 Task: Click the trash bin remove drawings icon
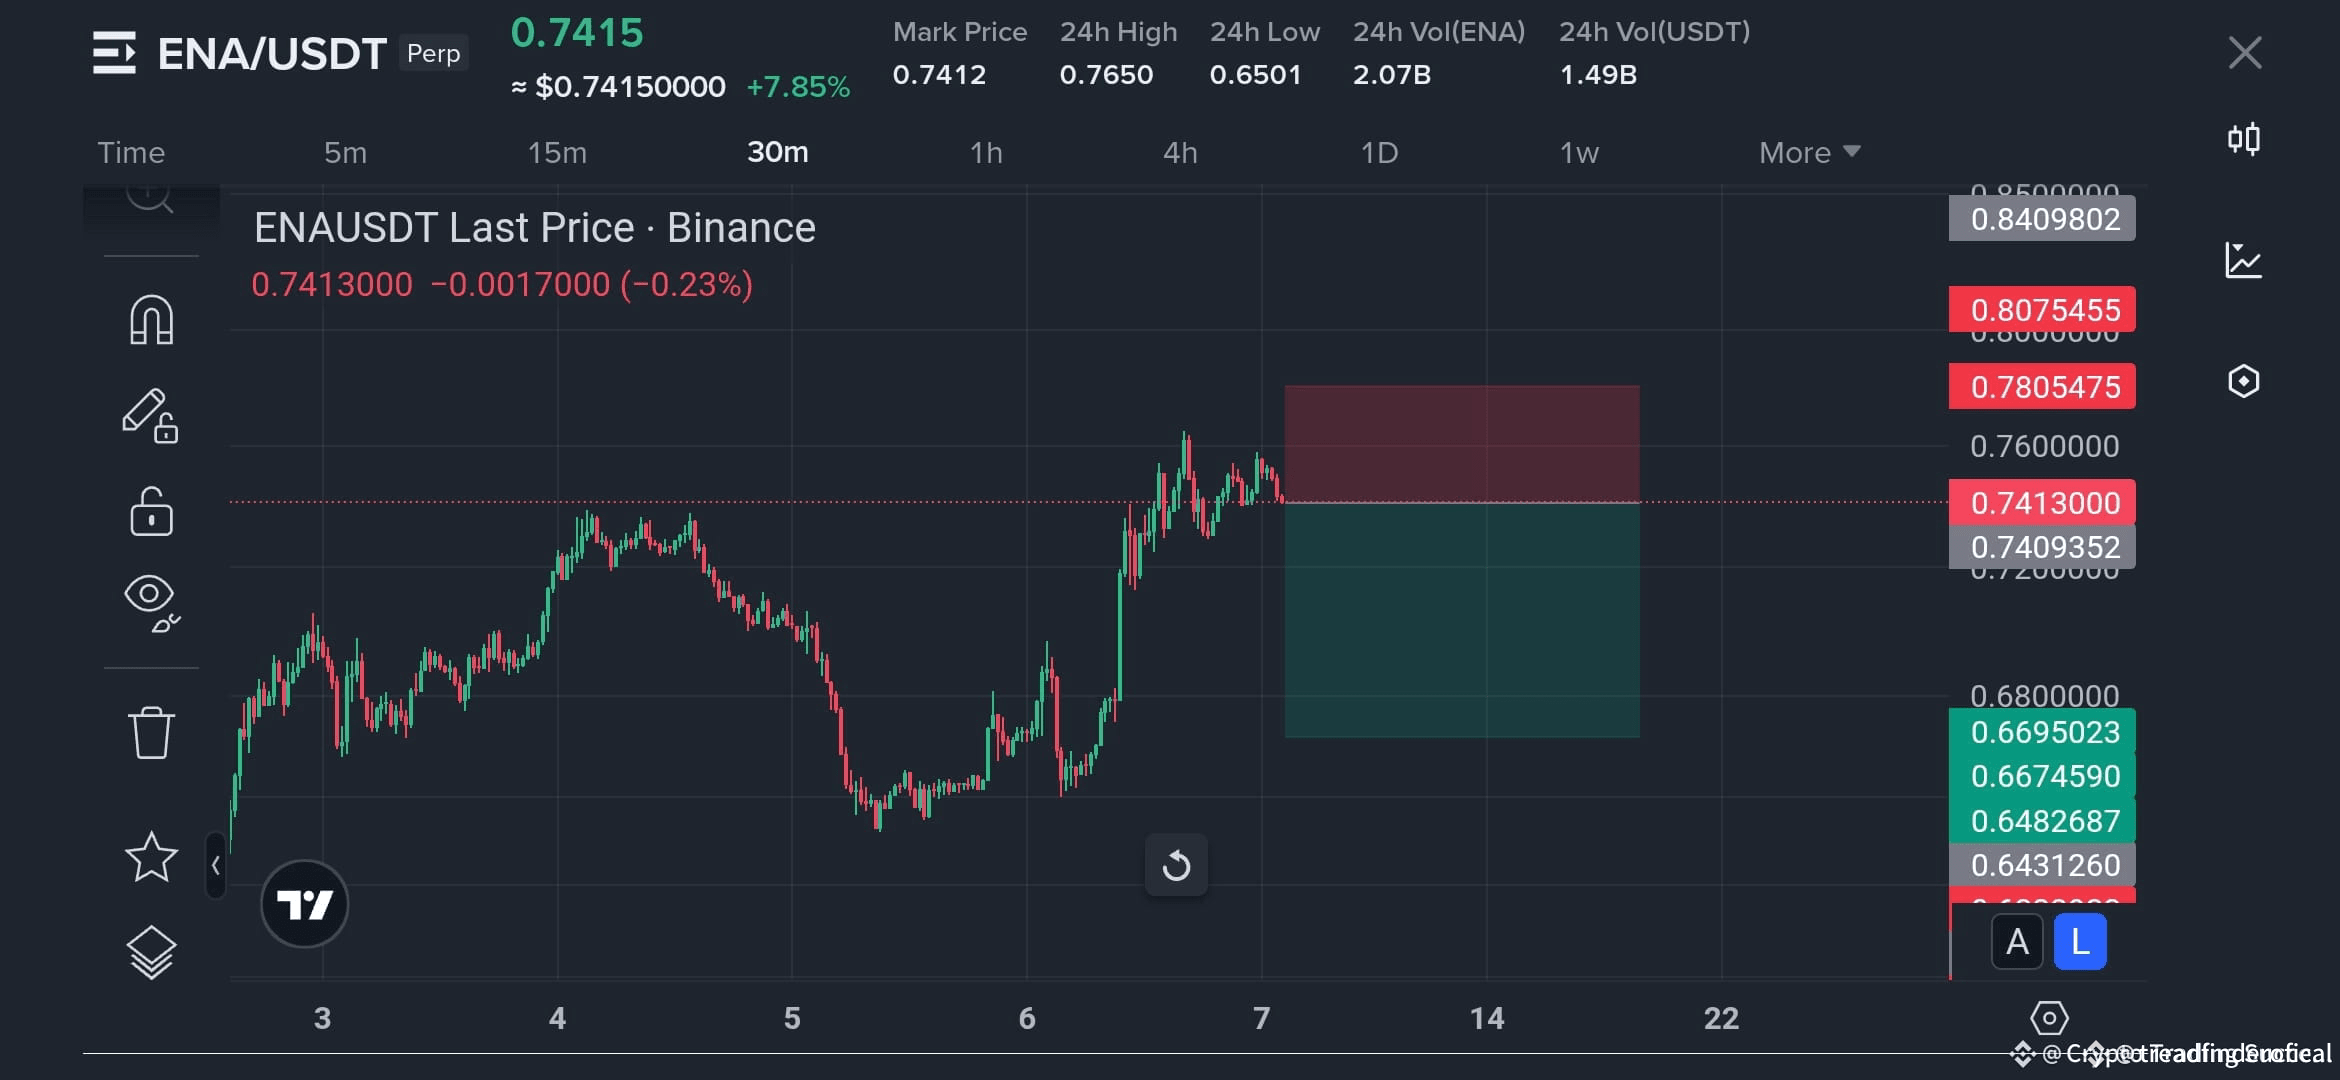pyautogui.click(x=151, y=733)
